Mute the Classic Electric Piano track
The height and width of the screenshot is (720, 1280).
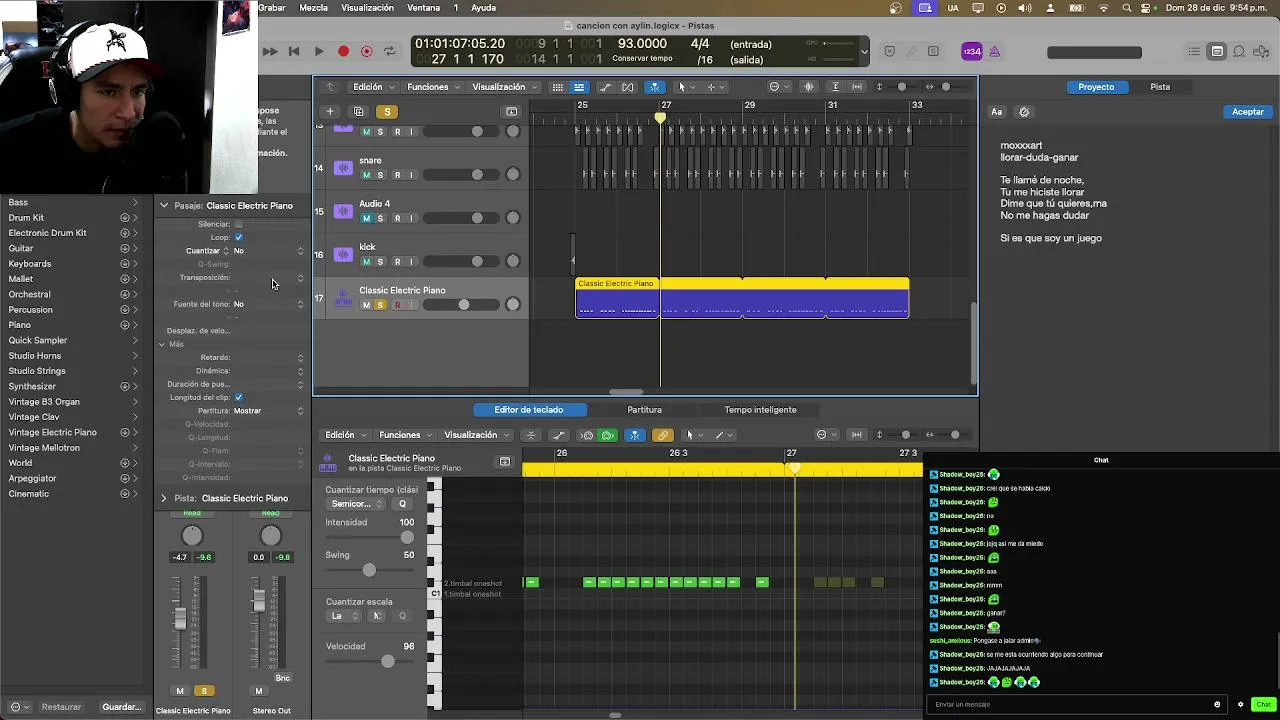click(x=366, y=305)
